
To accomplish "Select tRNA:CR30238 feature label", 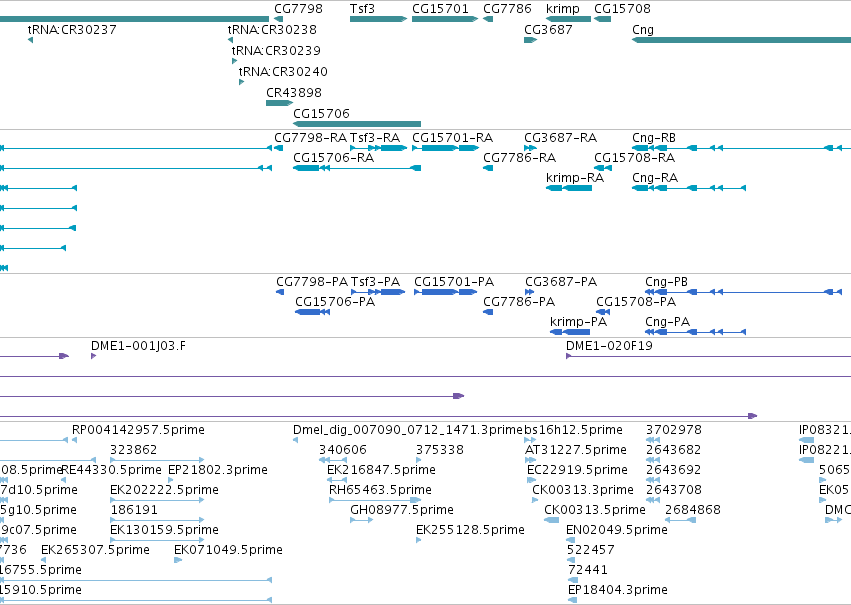I will [272, 29].
